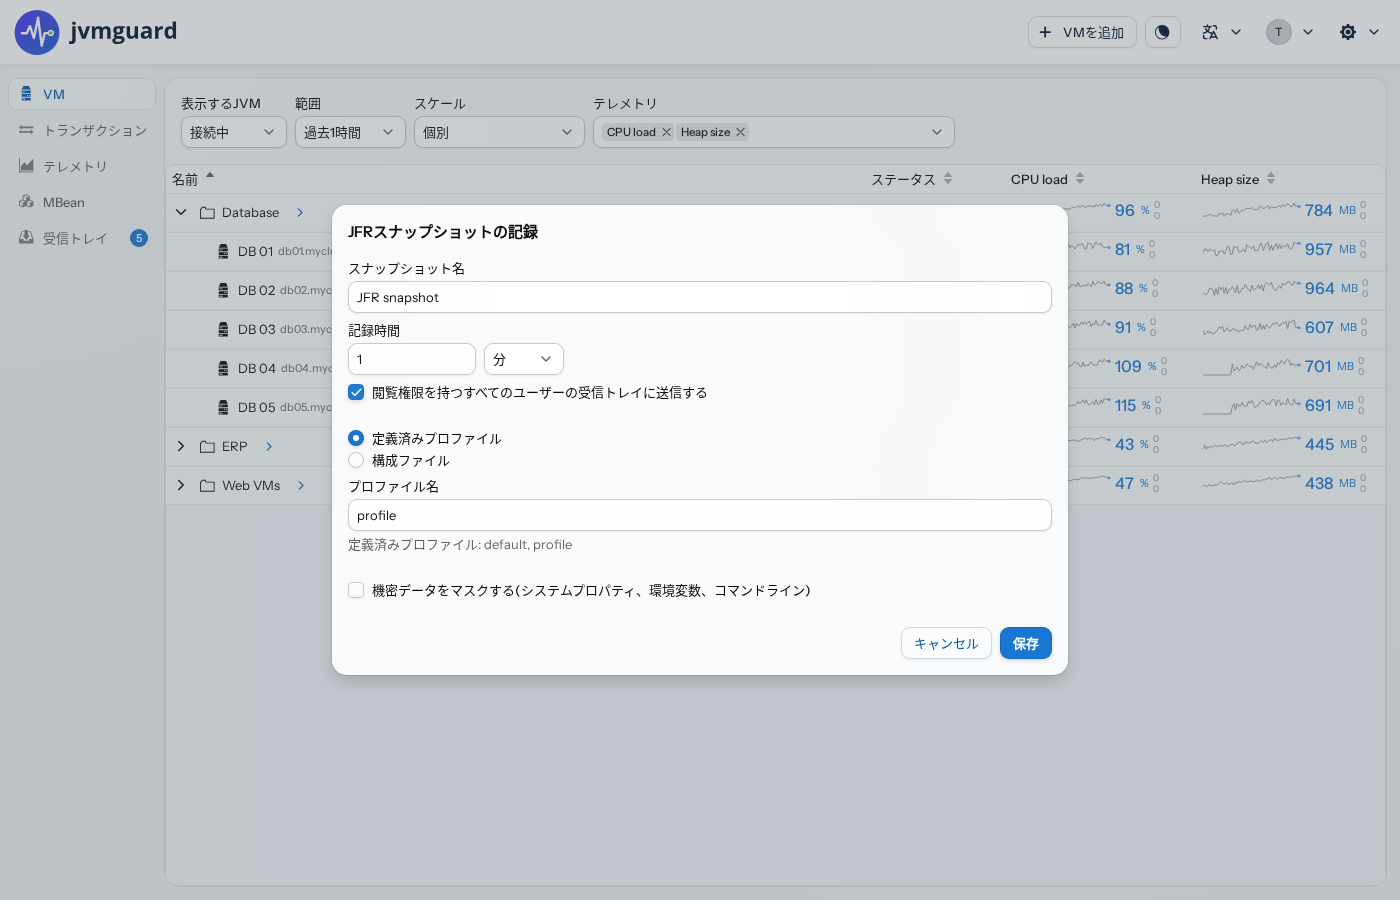Click the 957 MB heap size value
This screenshot has width=1400, height=900.
[x=1330, y=249]
